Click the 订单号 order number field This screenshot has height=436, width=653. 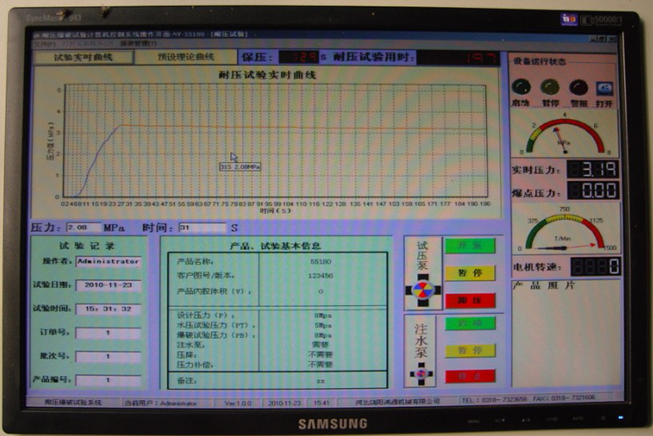tap(108, 333)
